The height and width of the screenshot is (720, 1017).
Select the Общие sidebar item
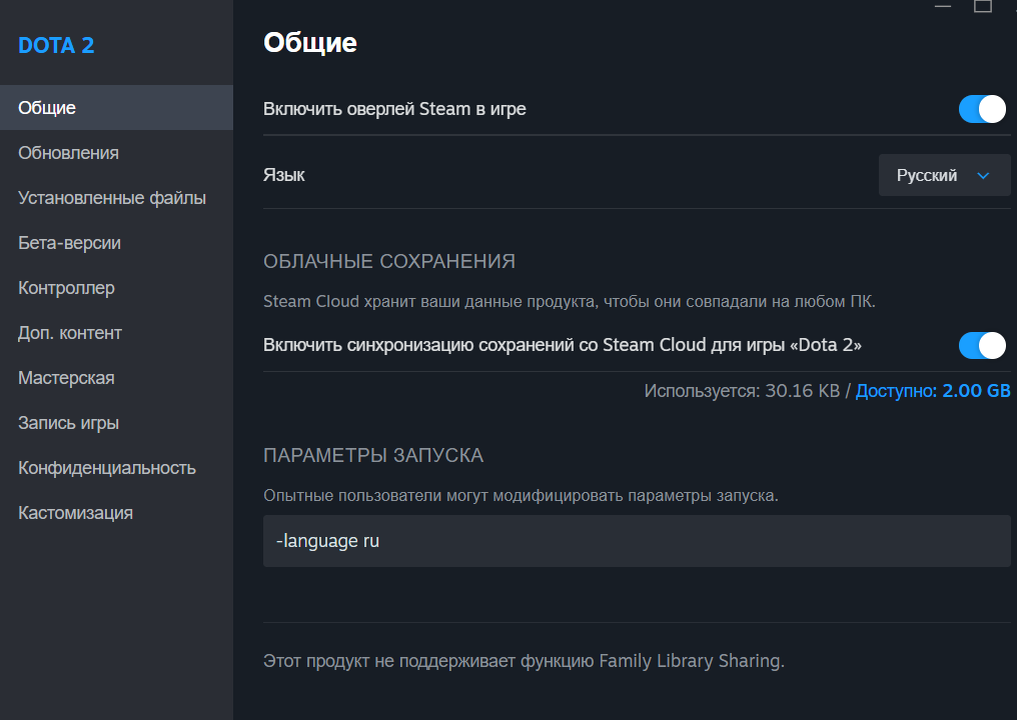(47, 108)
